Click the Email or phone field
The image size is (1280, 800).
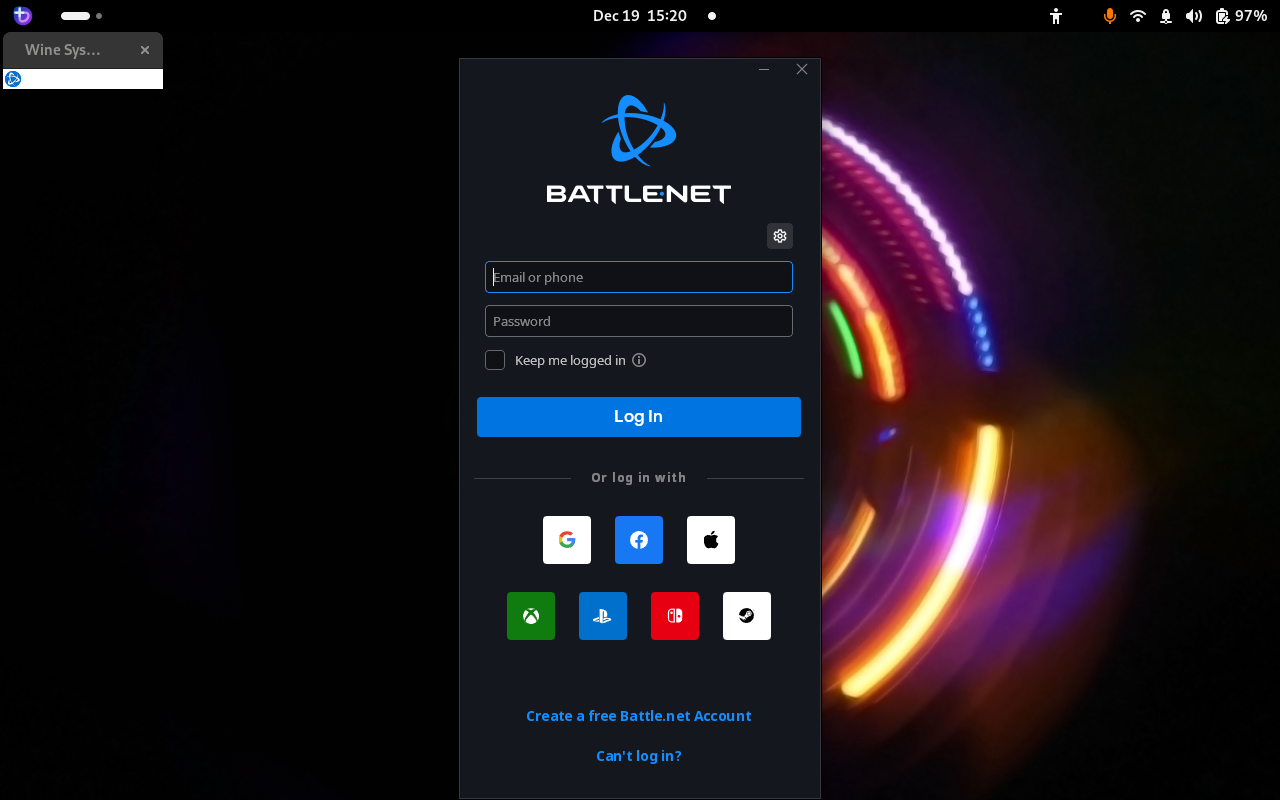(x=639, y=277)
